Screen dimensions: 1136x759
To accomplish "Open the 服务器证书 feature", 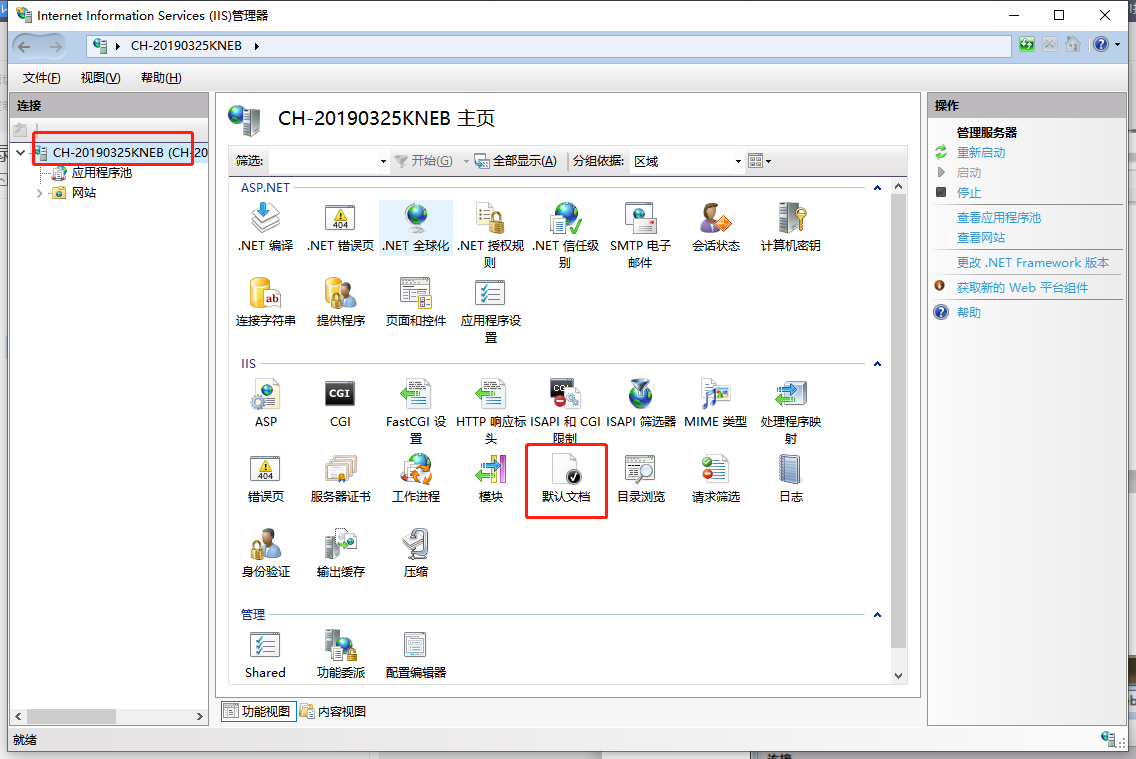I will point(340,480).
